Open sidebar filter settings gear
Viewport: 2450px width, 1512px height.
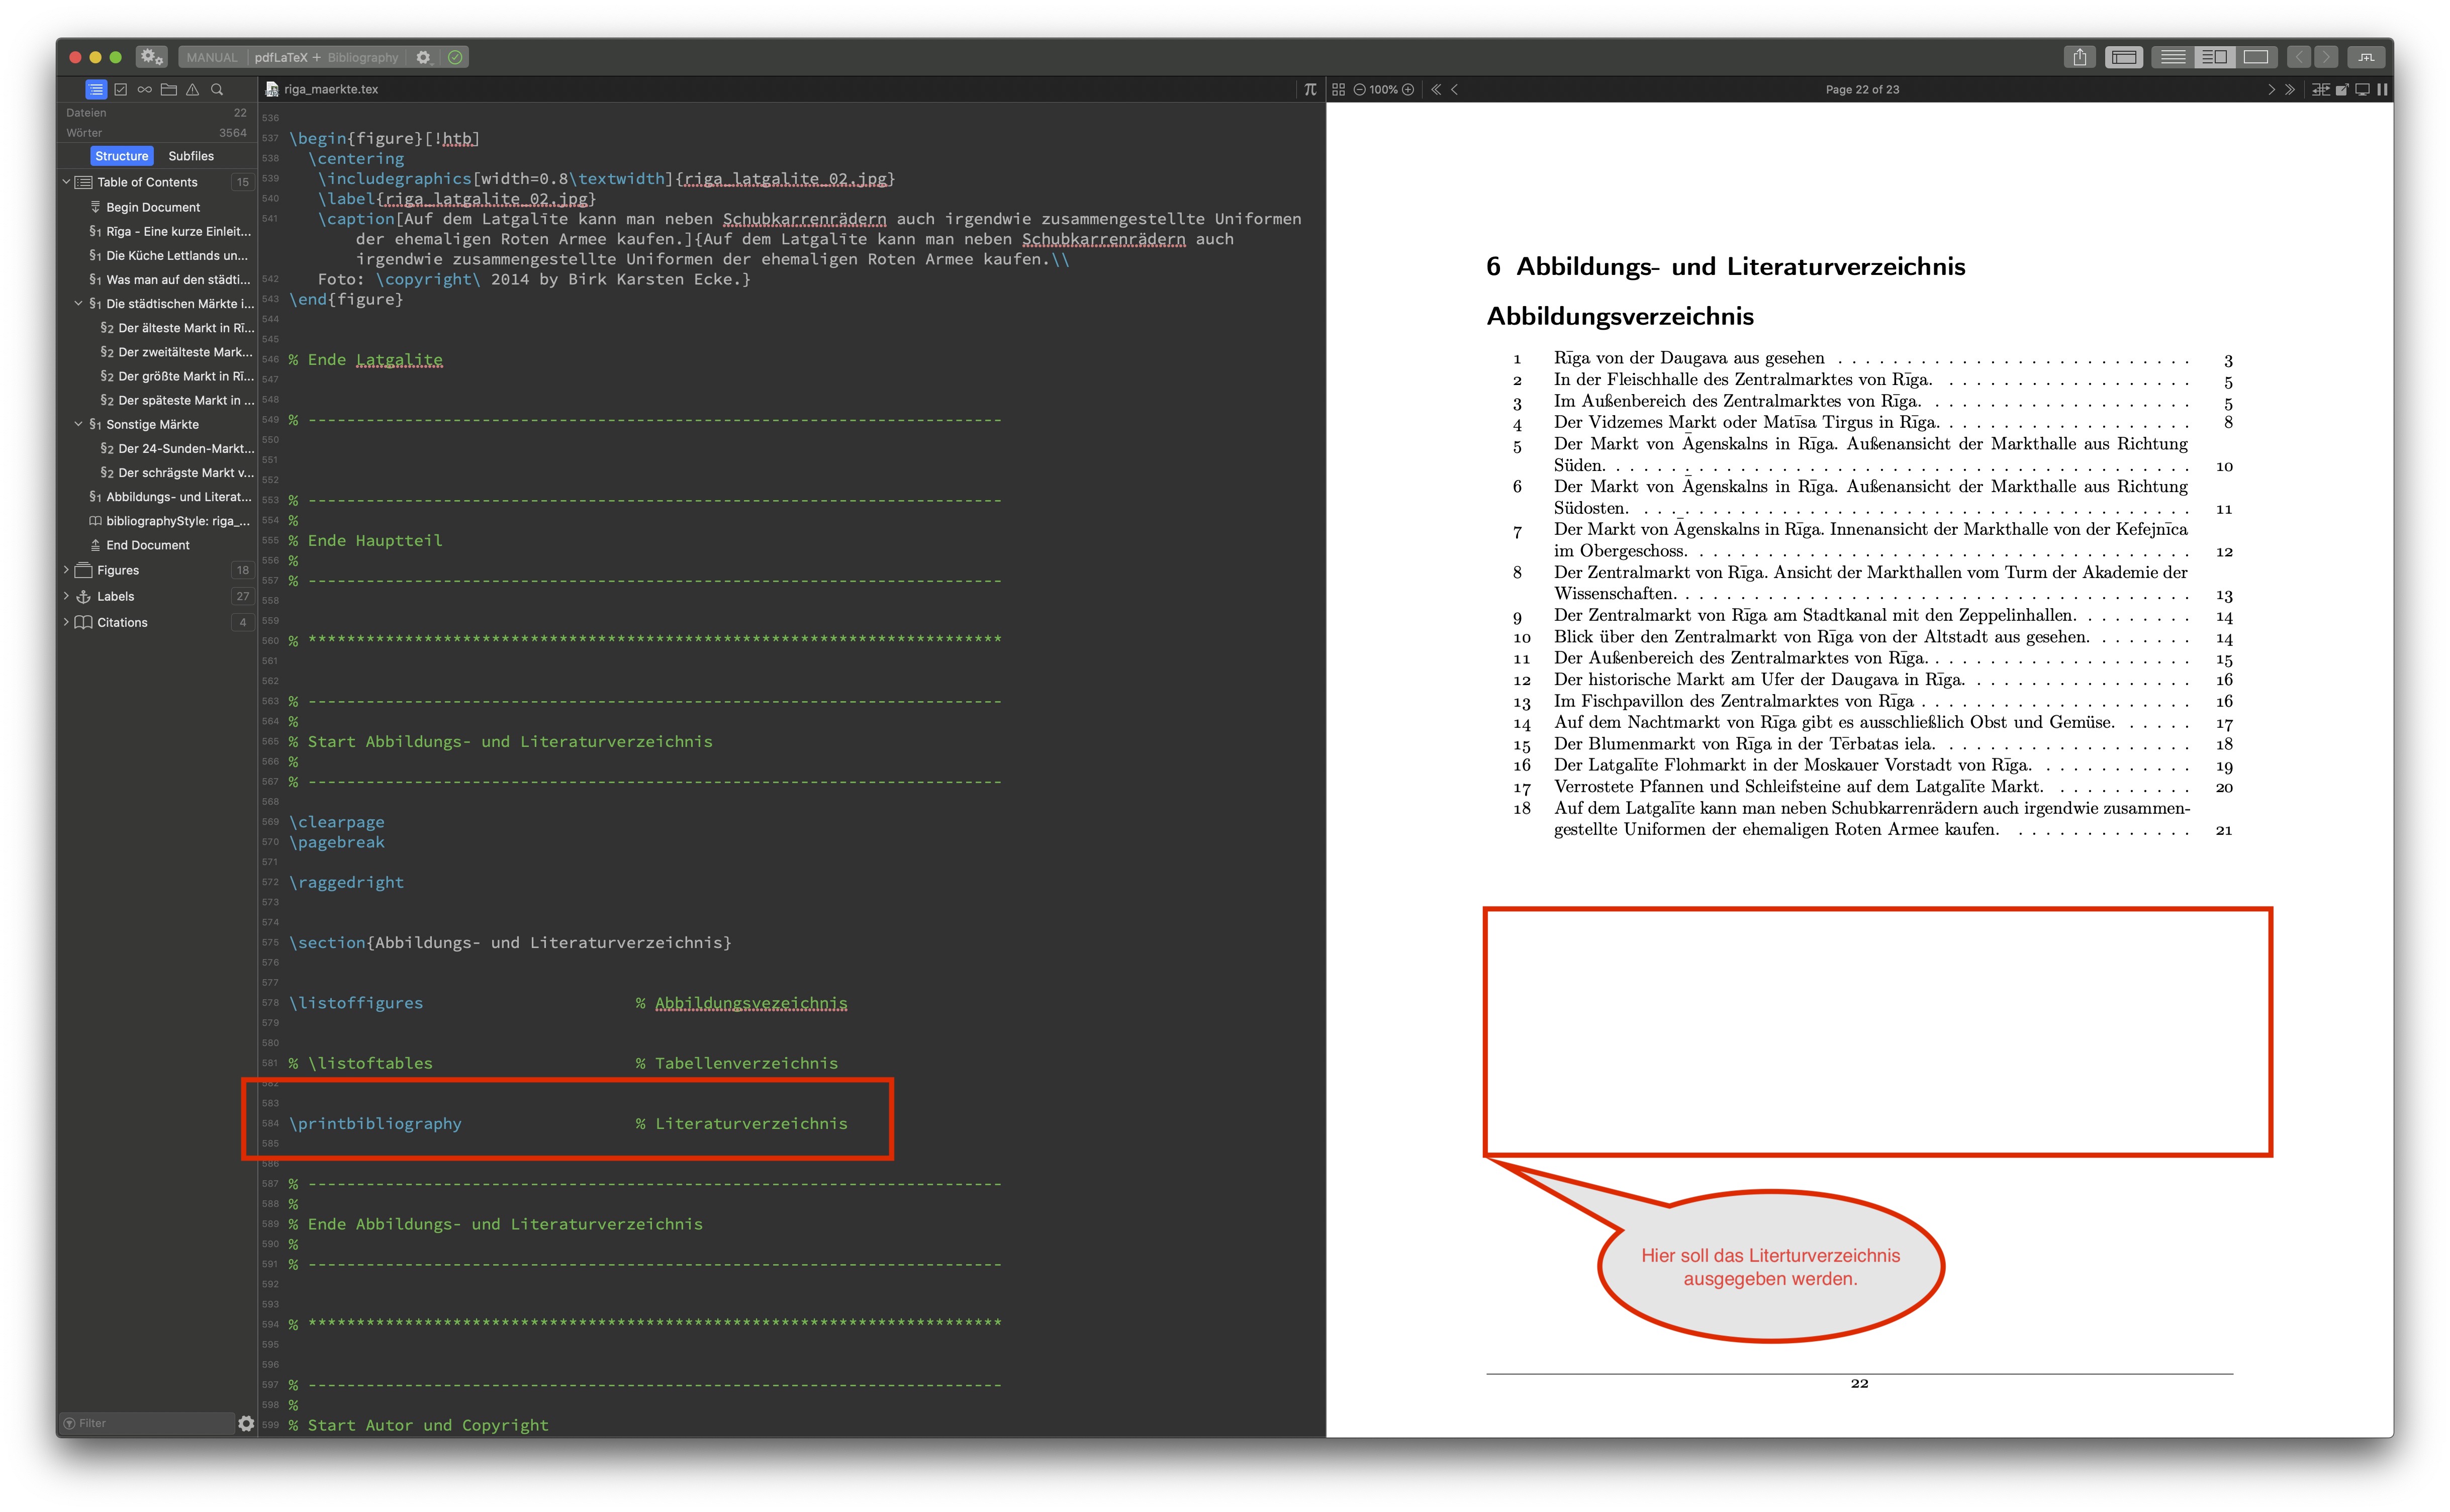(x=246, y=1423)
